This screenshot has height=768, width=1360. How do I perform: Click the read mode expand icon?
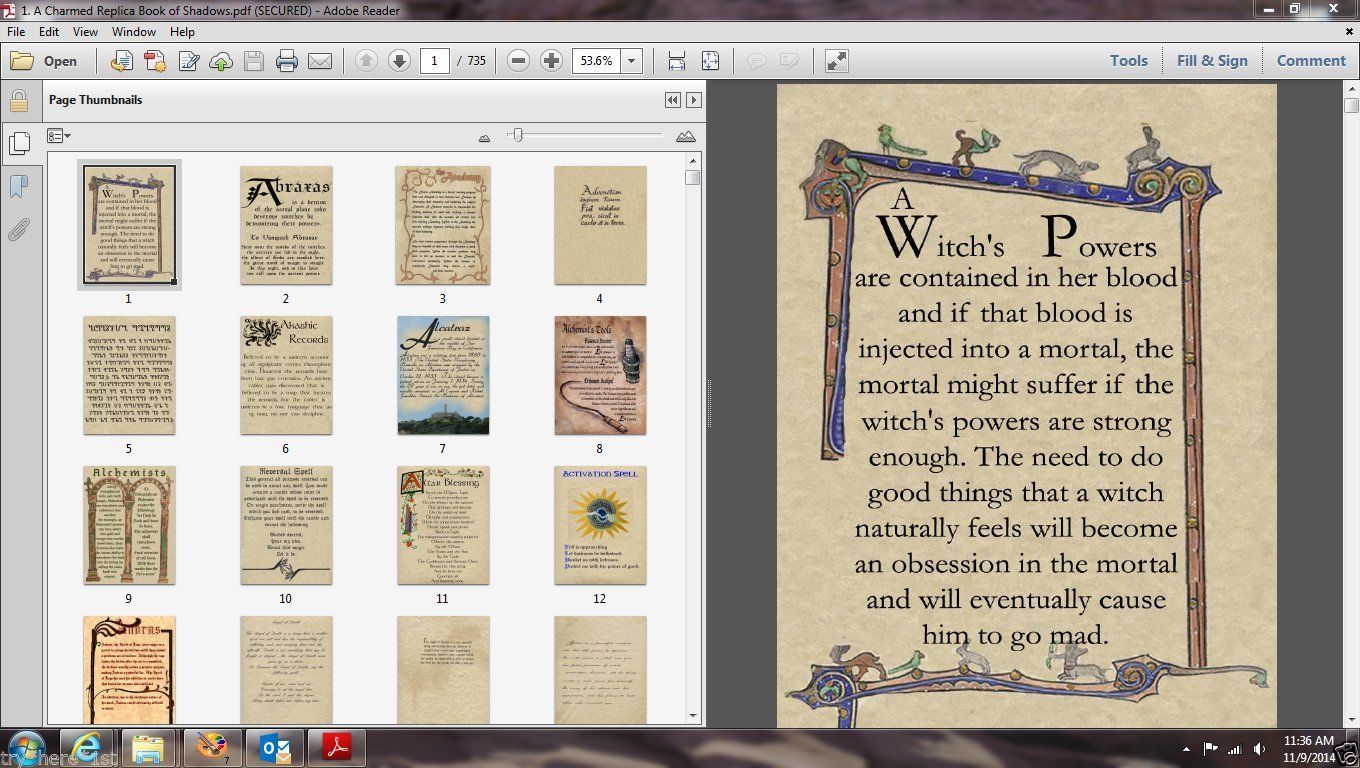coord(837,61)
